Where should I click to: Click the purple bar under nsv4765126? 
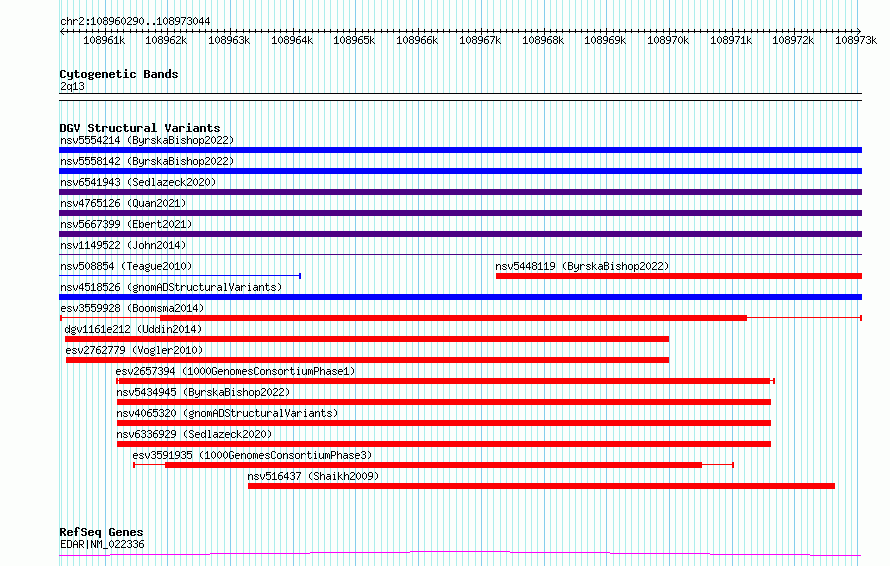tap(460, 213)
